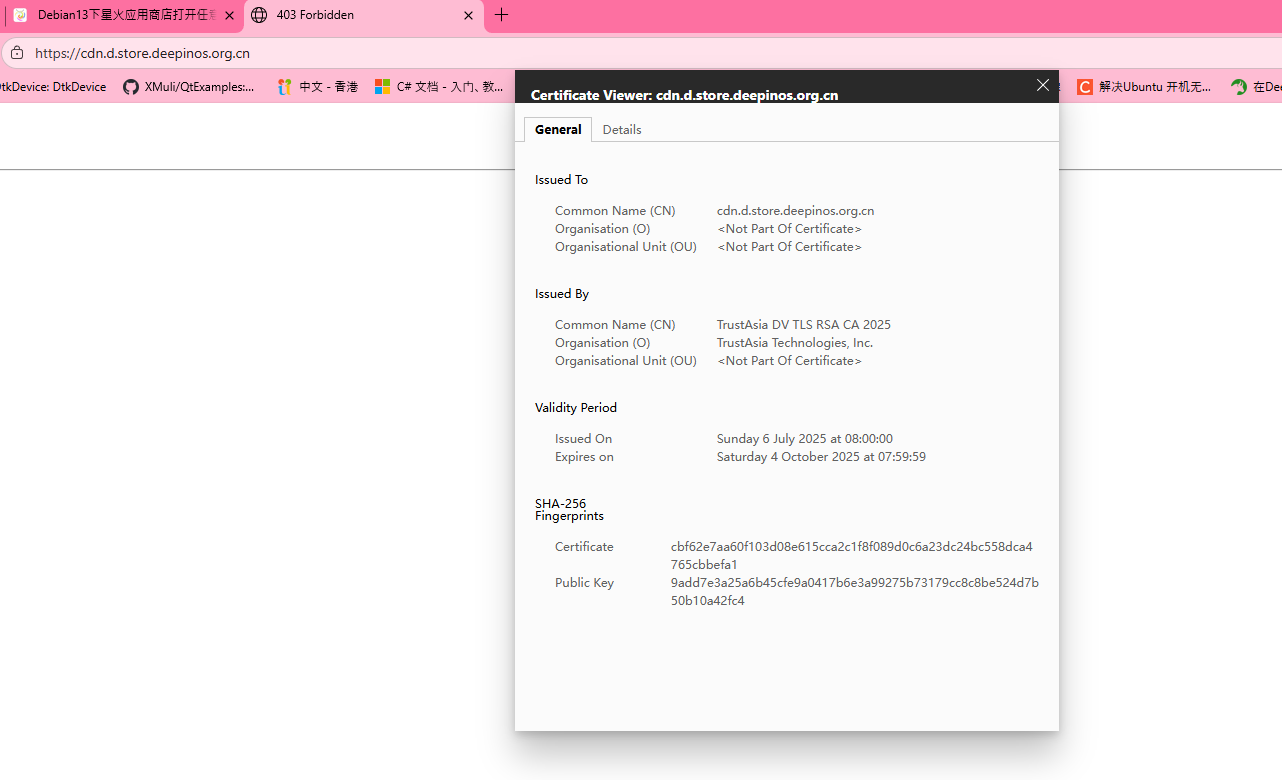Click the issued-to common name cdn.d.store.deepinos.org.cn
The image size is (1282, 780).
(795, 211)
